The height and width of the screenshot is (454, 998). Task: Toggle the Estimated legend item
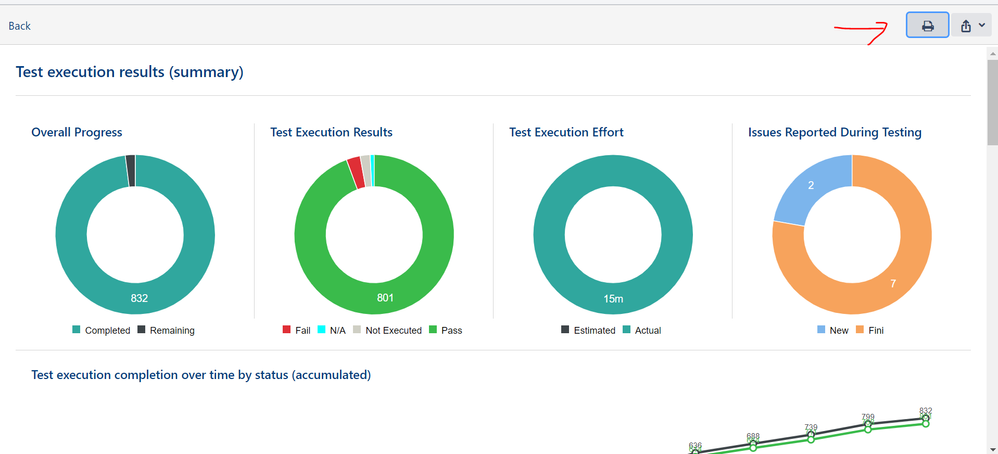[x=588, y=330]
